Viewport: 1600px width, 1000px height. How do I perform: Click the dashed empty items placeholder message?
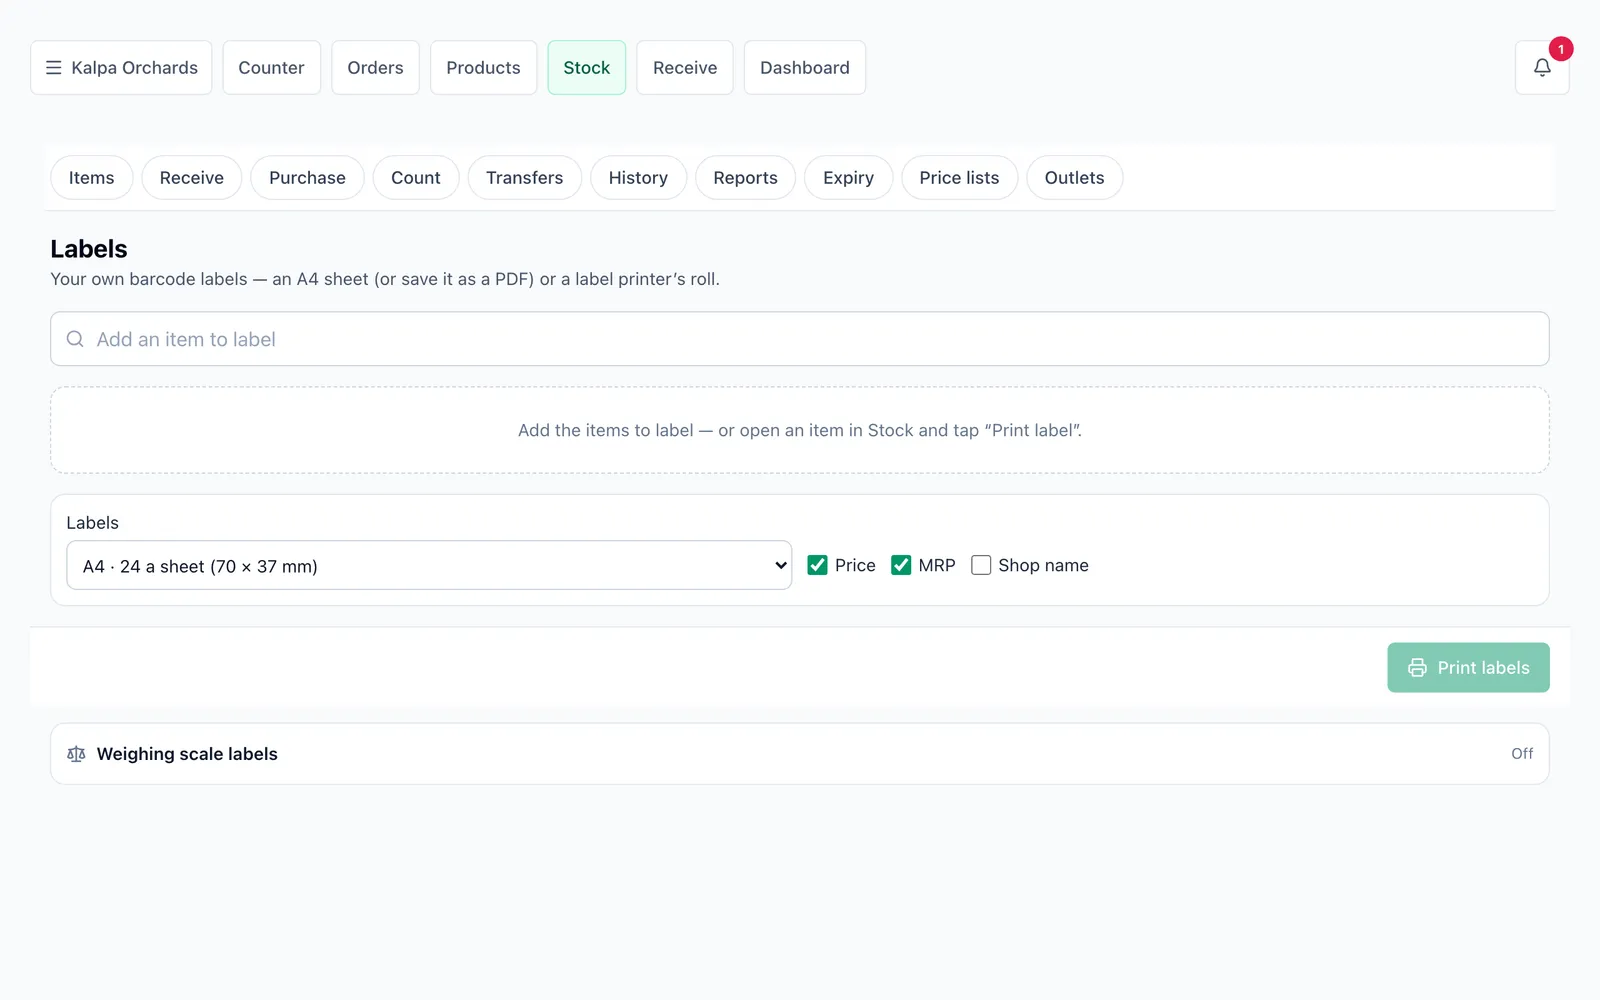[800, 430]
